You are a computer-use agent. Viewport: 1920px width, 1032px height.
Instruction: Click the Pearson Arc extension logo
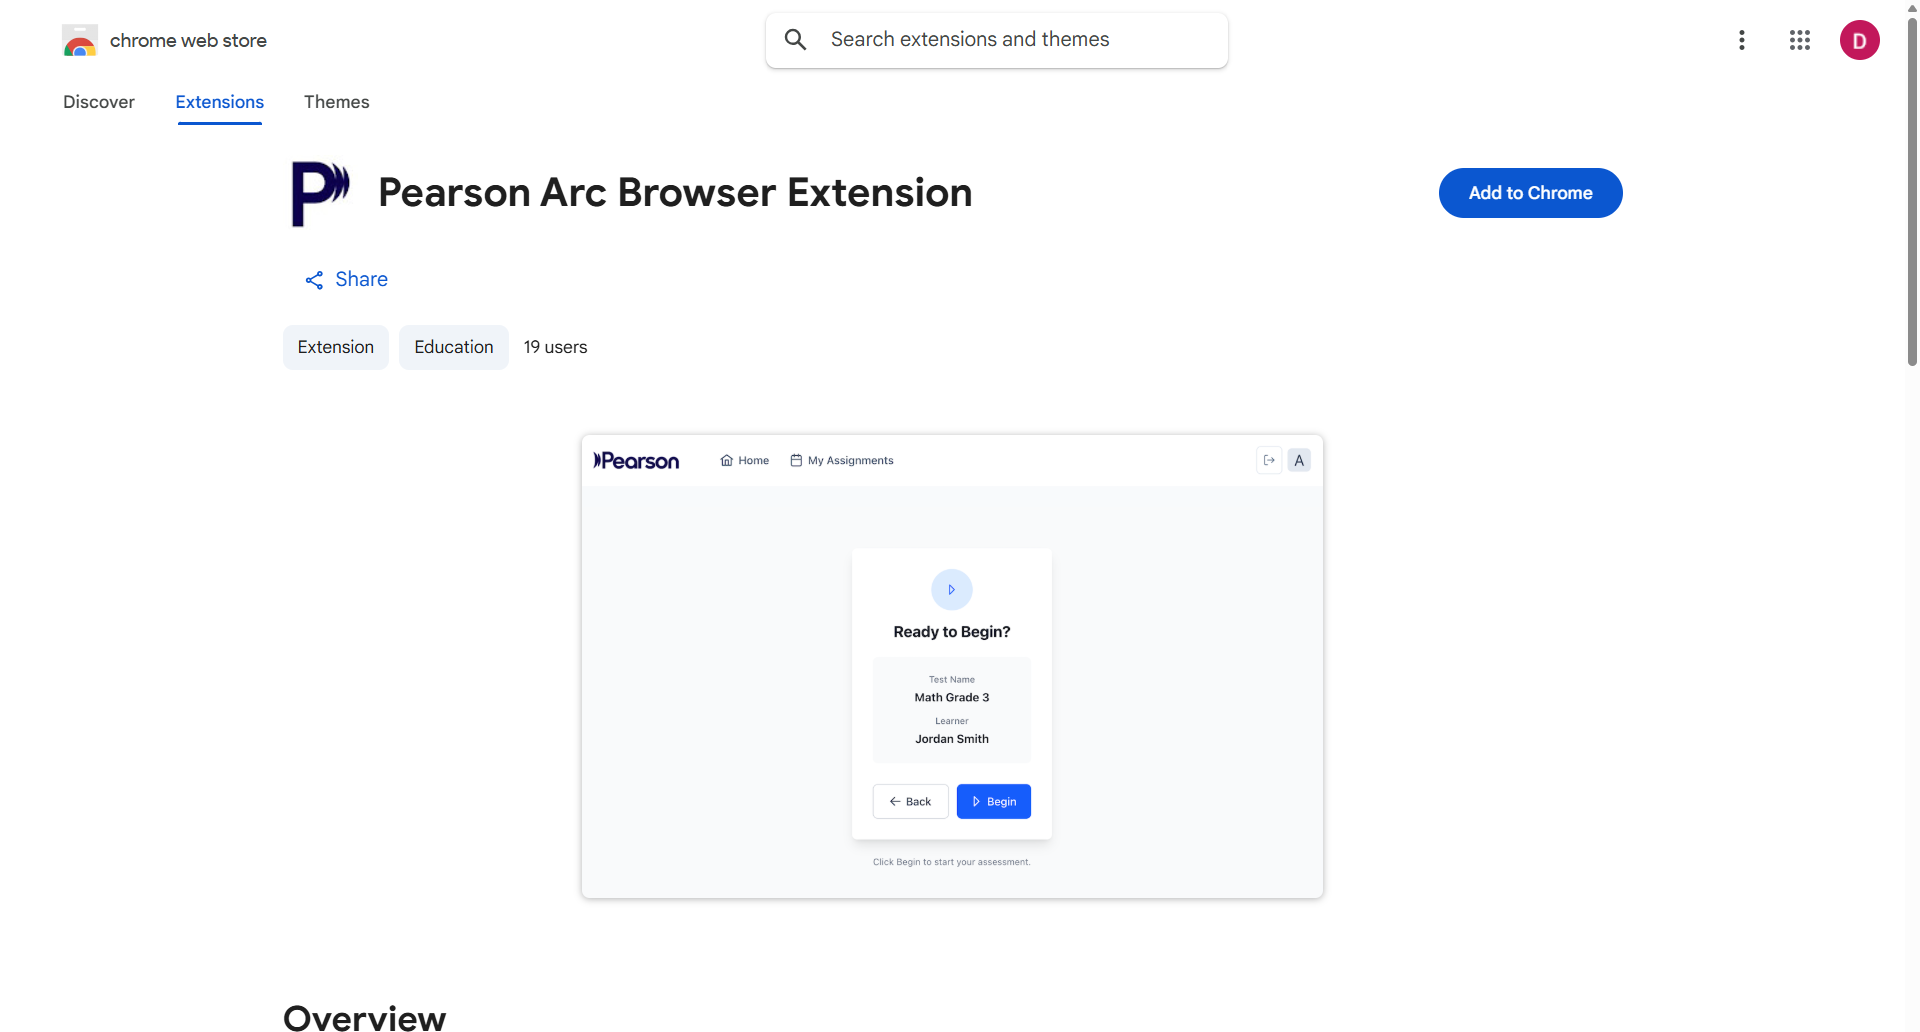click(x=320, y=194)
